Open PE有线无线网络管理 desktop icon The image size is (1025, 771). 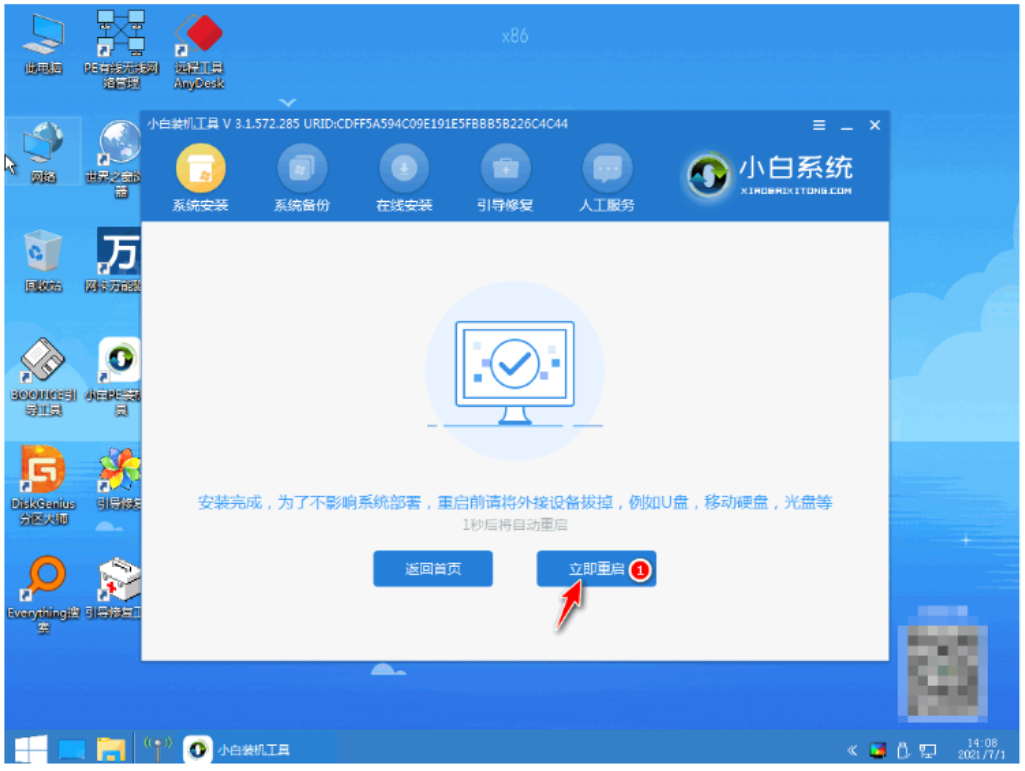pyautogui.click(x=121, y=49)
